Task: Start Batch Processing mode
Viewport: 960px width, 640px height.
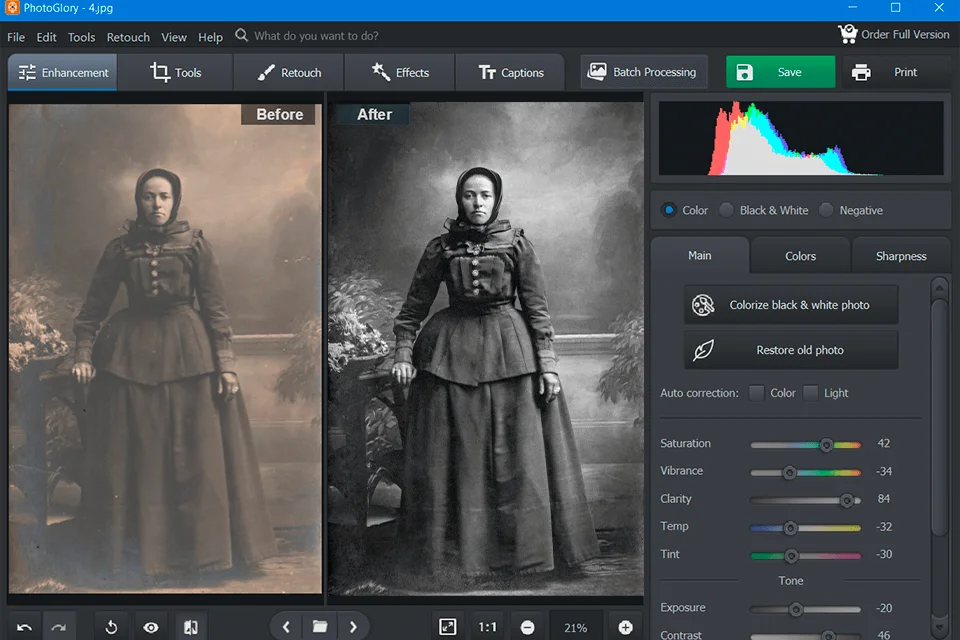Action: (x=643, y=72)
